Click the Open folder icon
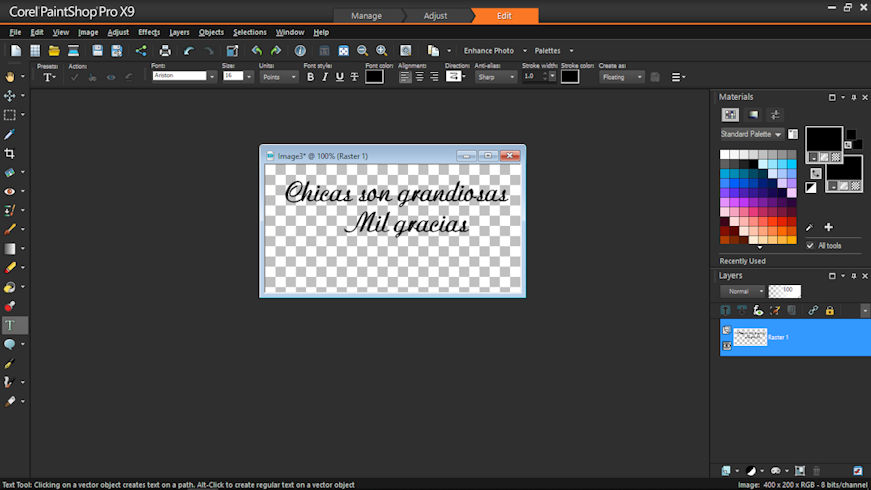The width and height of the screenshot is (871, 490). tap(54, 51)
